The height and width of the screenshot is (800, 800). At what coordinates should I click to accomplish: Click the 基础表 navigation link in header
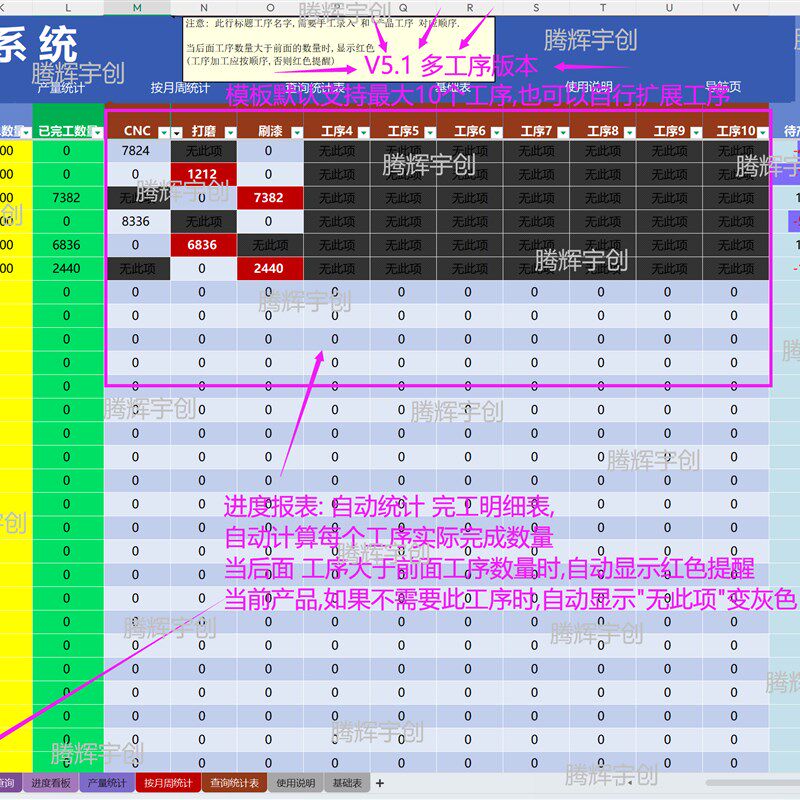(453, 87)
